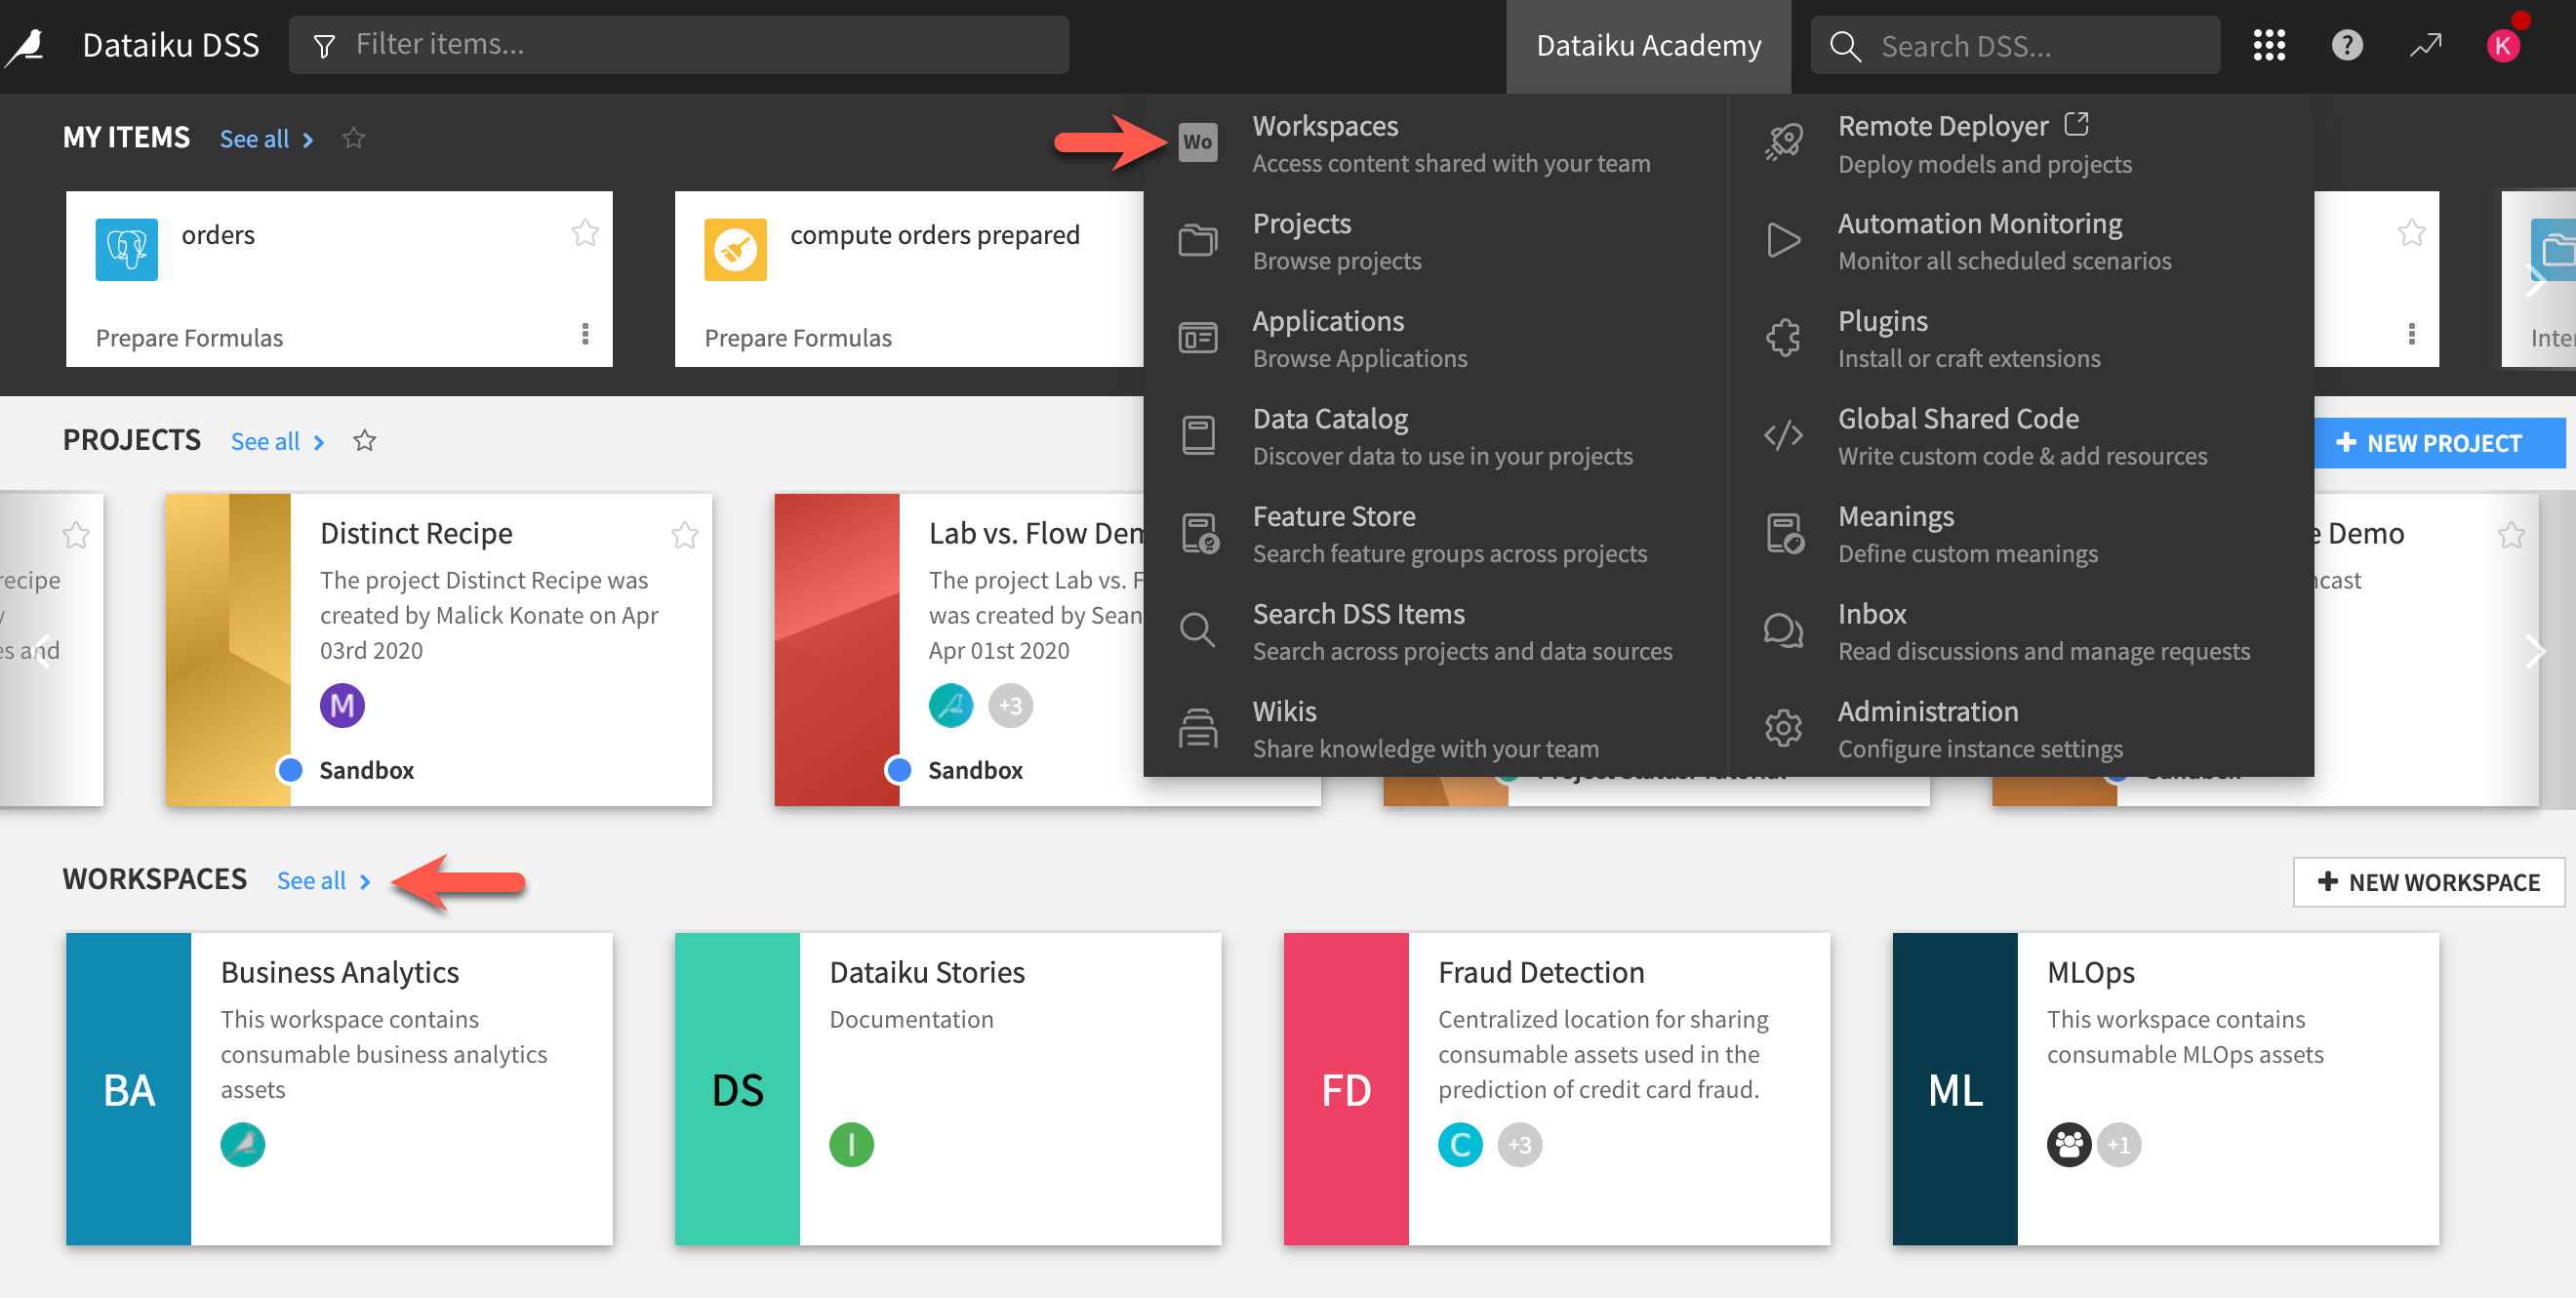This screenshot has width=2576, height=1298.
Task: Click the NEW WORKSPACE button
Action: 2428,882
